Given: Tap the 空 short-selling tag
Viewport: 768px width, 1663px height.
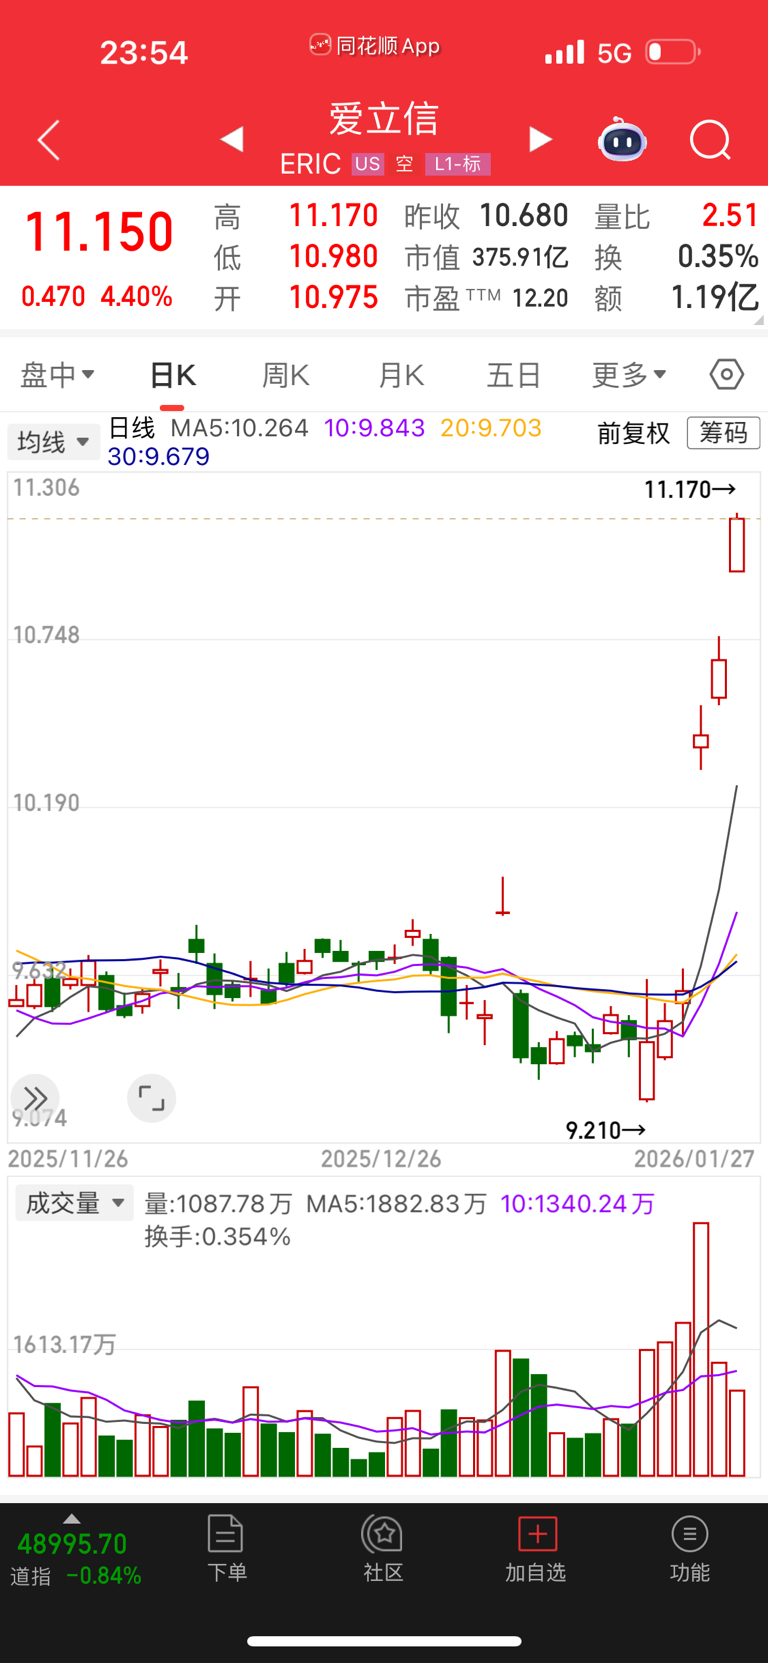Looking at the screenshot, I should coord(405,164).
